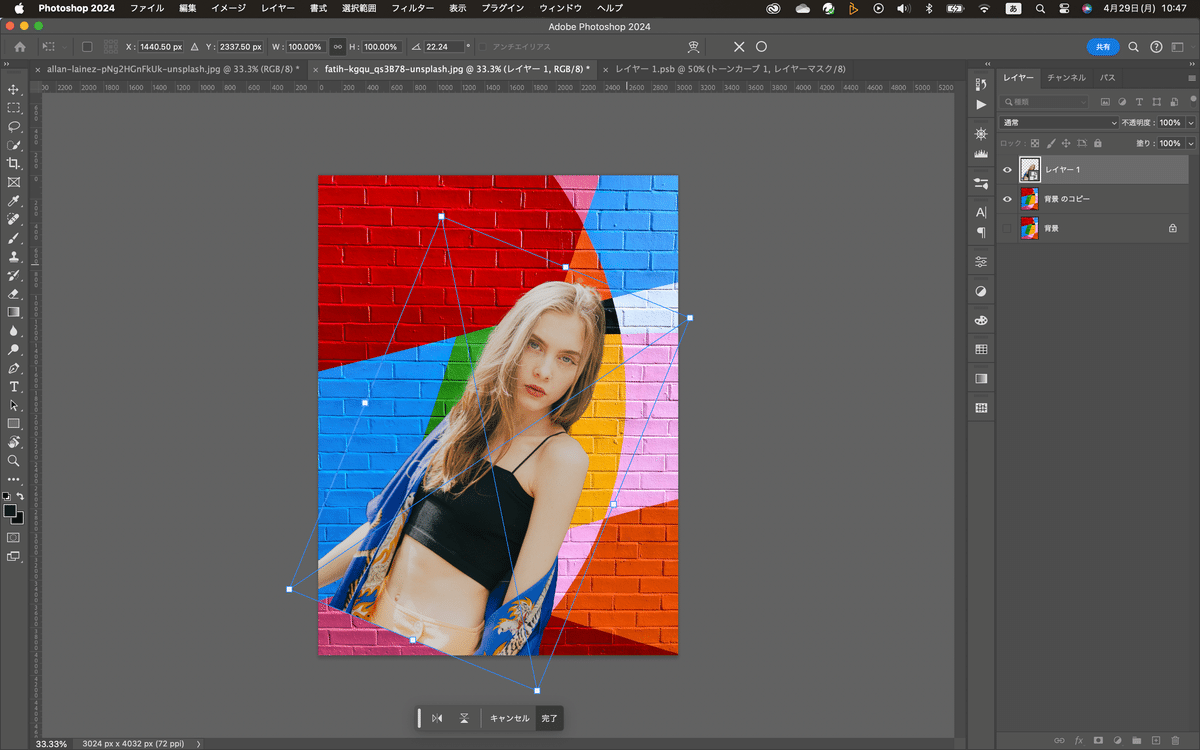Click the 完了 button to commit transform
1200x750 pixels.
550,718
